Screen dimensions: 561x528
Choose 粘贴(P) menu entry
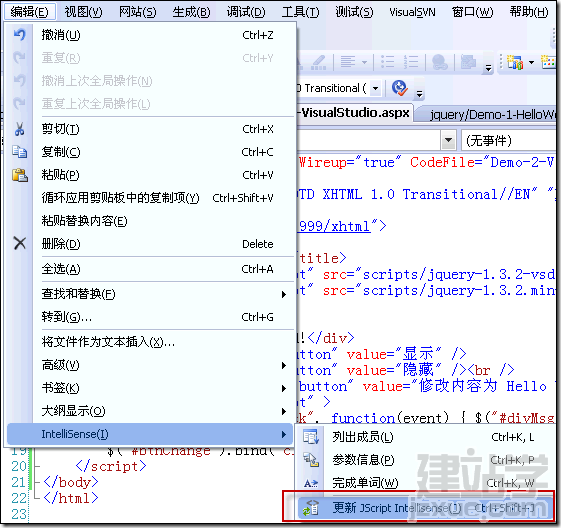(x=150, y=175)
